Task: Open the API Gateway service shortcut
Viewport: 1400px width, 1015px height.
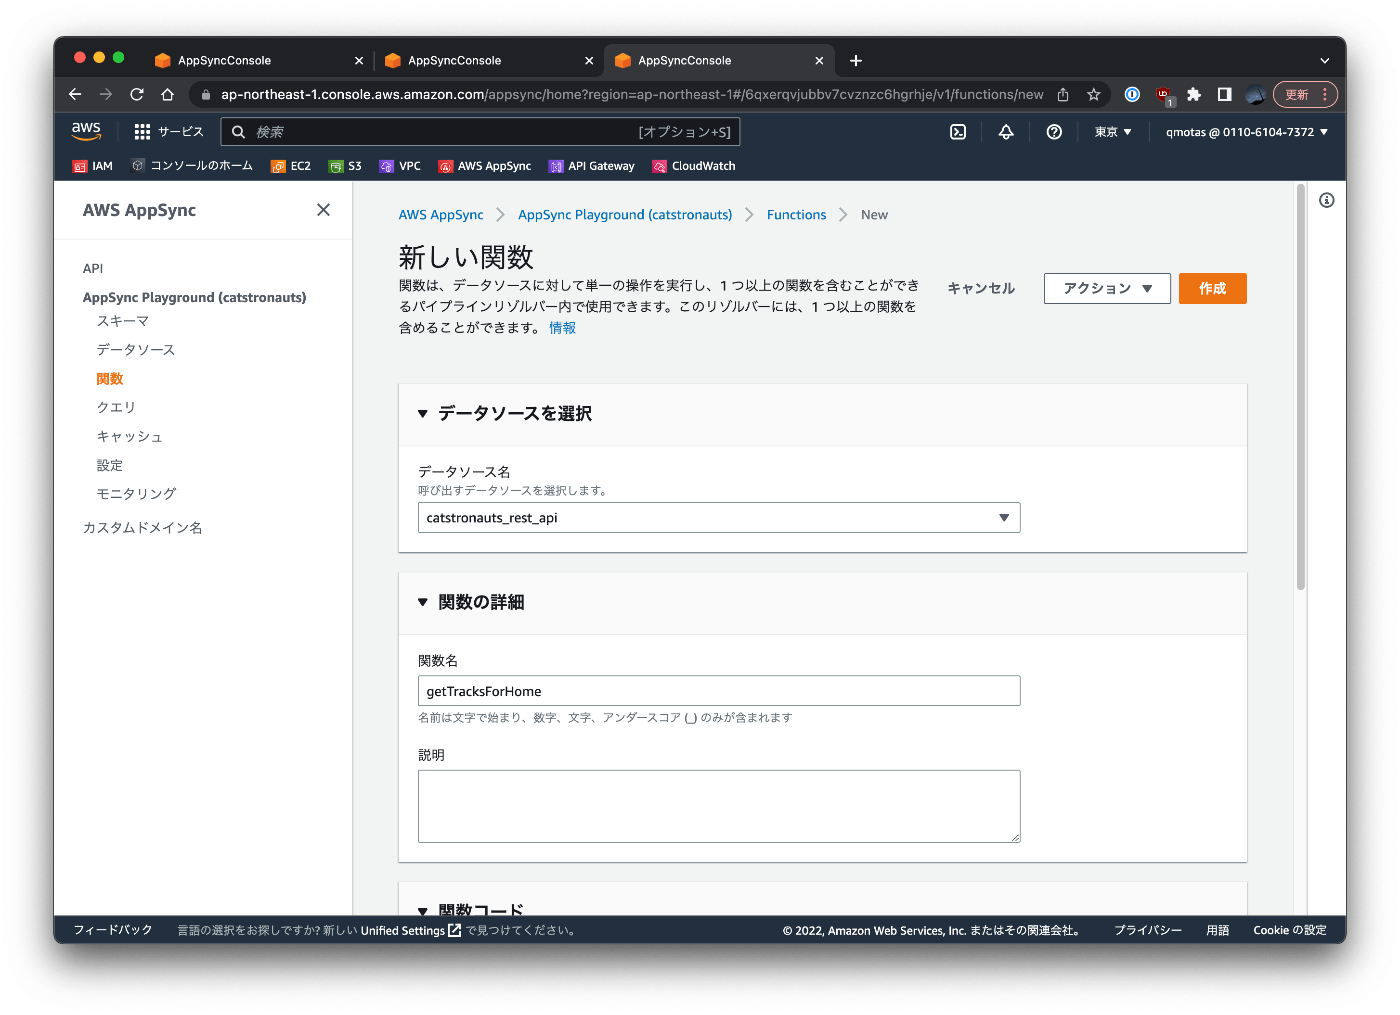Action: pos(592,167)
